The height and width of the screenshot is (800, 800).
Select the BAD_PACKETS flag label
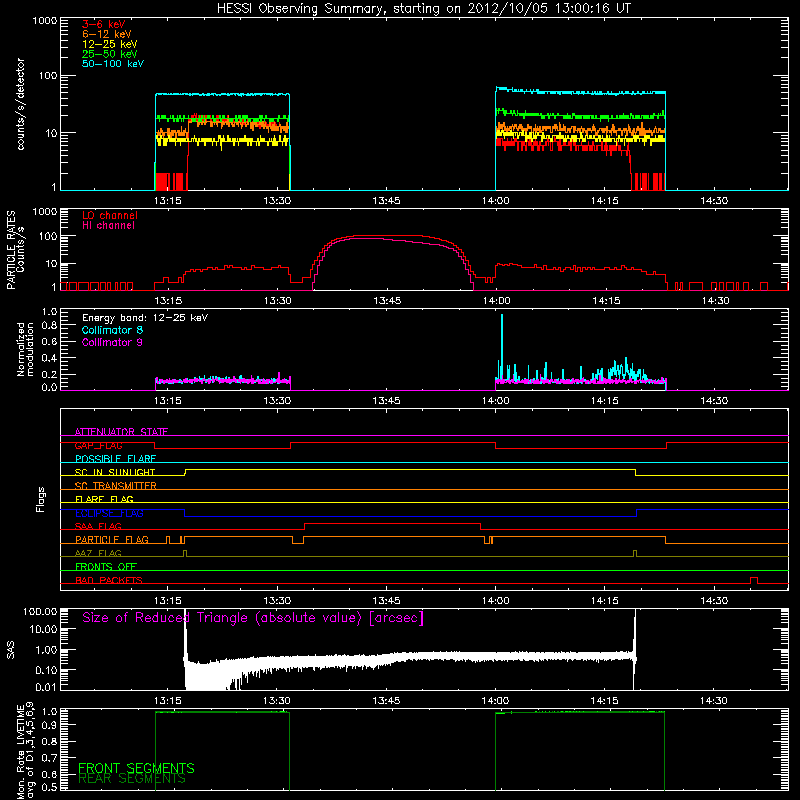(x=109, y=580)
